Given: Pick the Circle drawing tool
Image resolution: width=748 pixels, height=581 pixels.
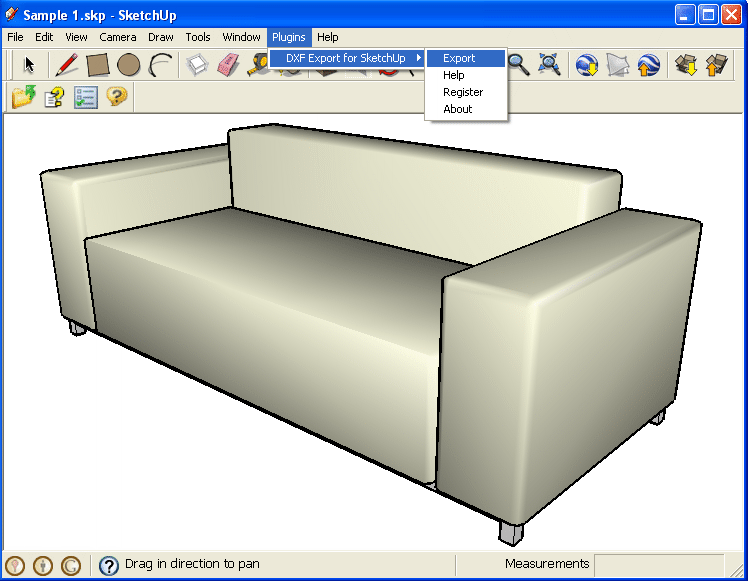Looking at the screenshot, I should (128, 65).
